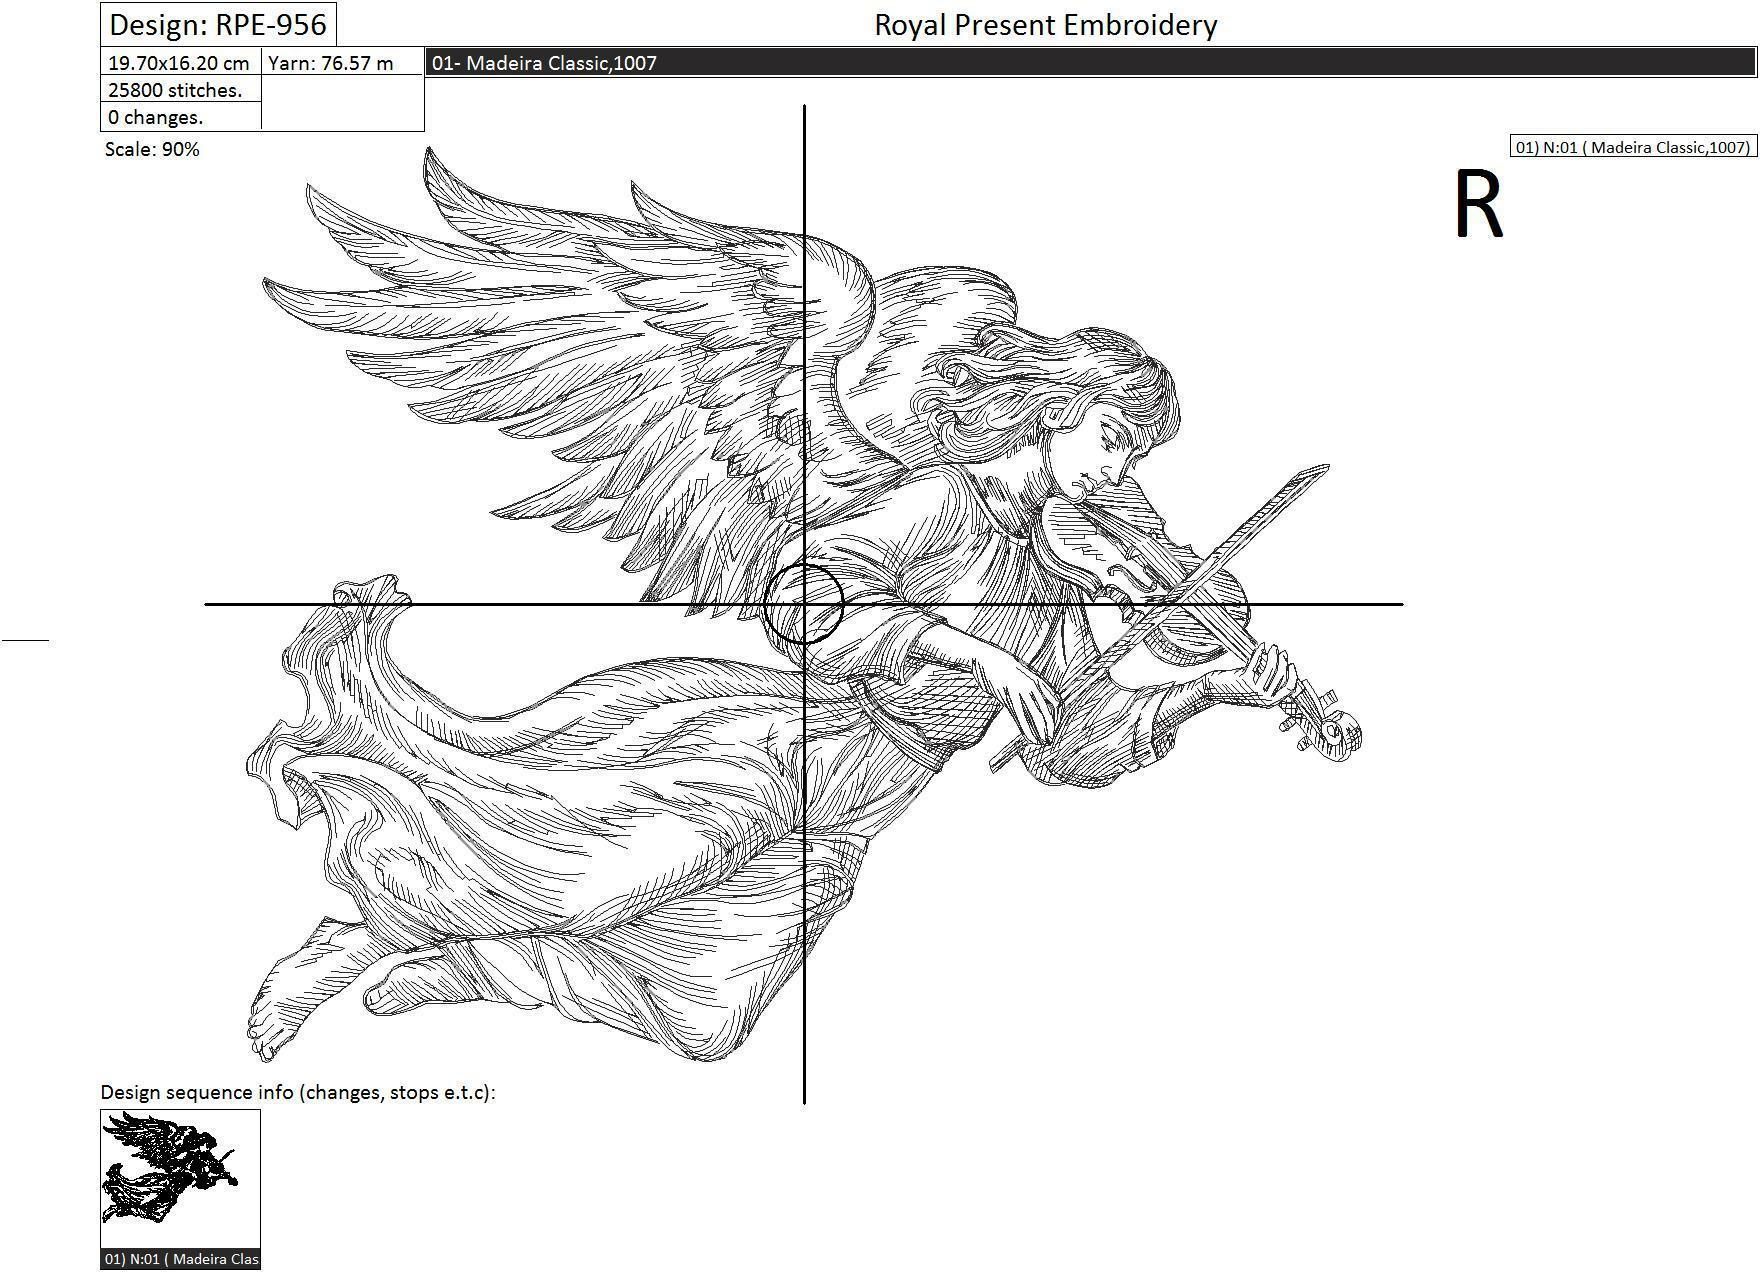Click the angel's face in the design

1110,450
